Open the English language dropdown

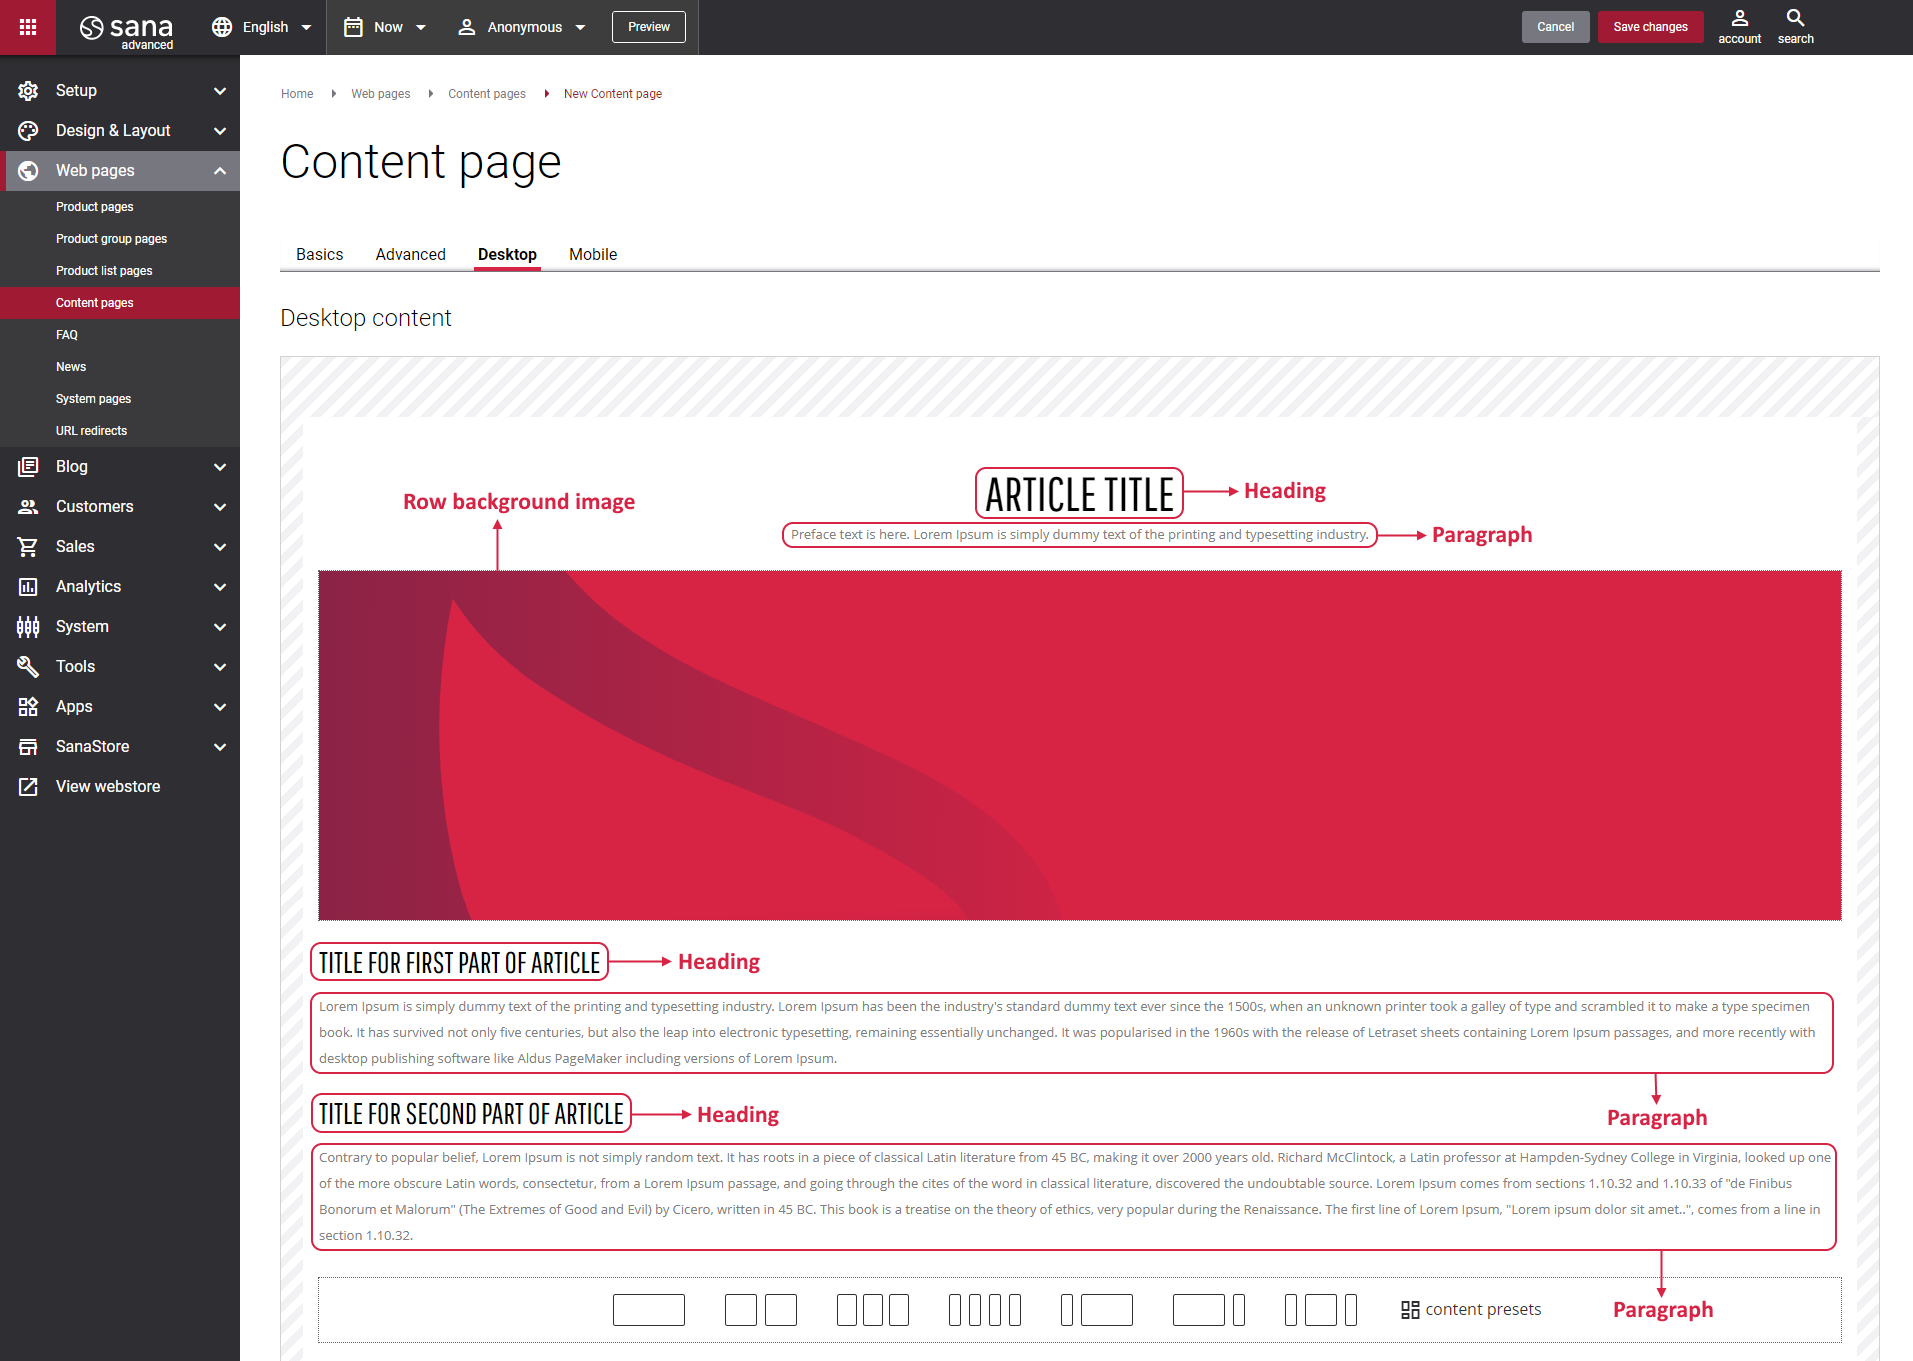(262, 27)
